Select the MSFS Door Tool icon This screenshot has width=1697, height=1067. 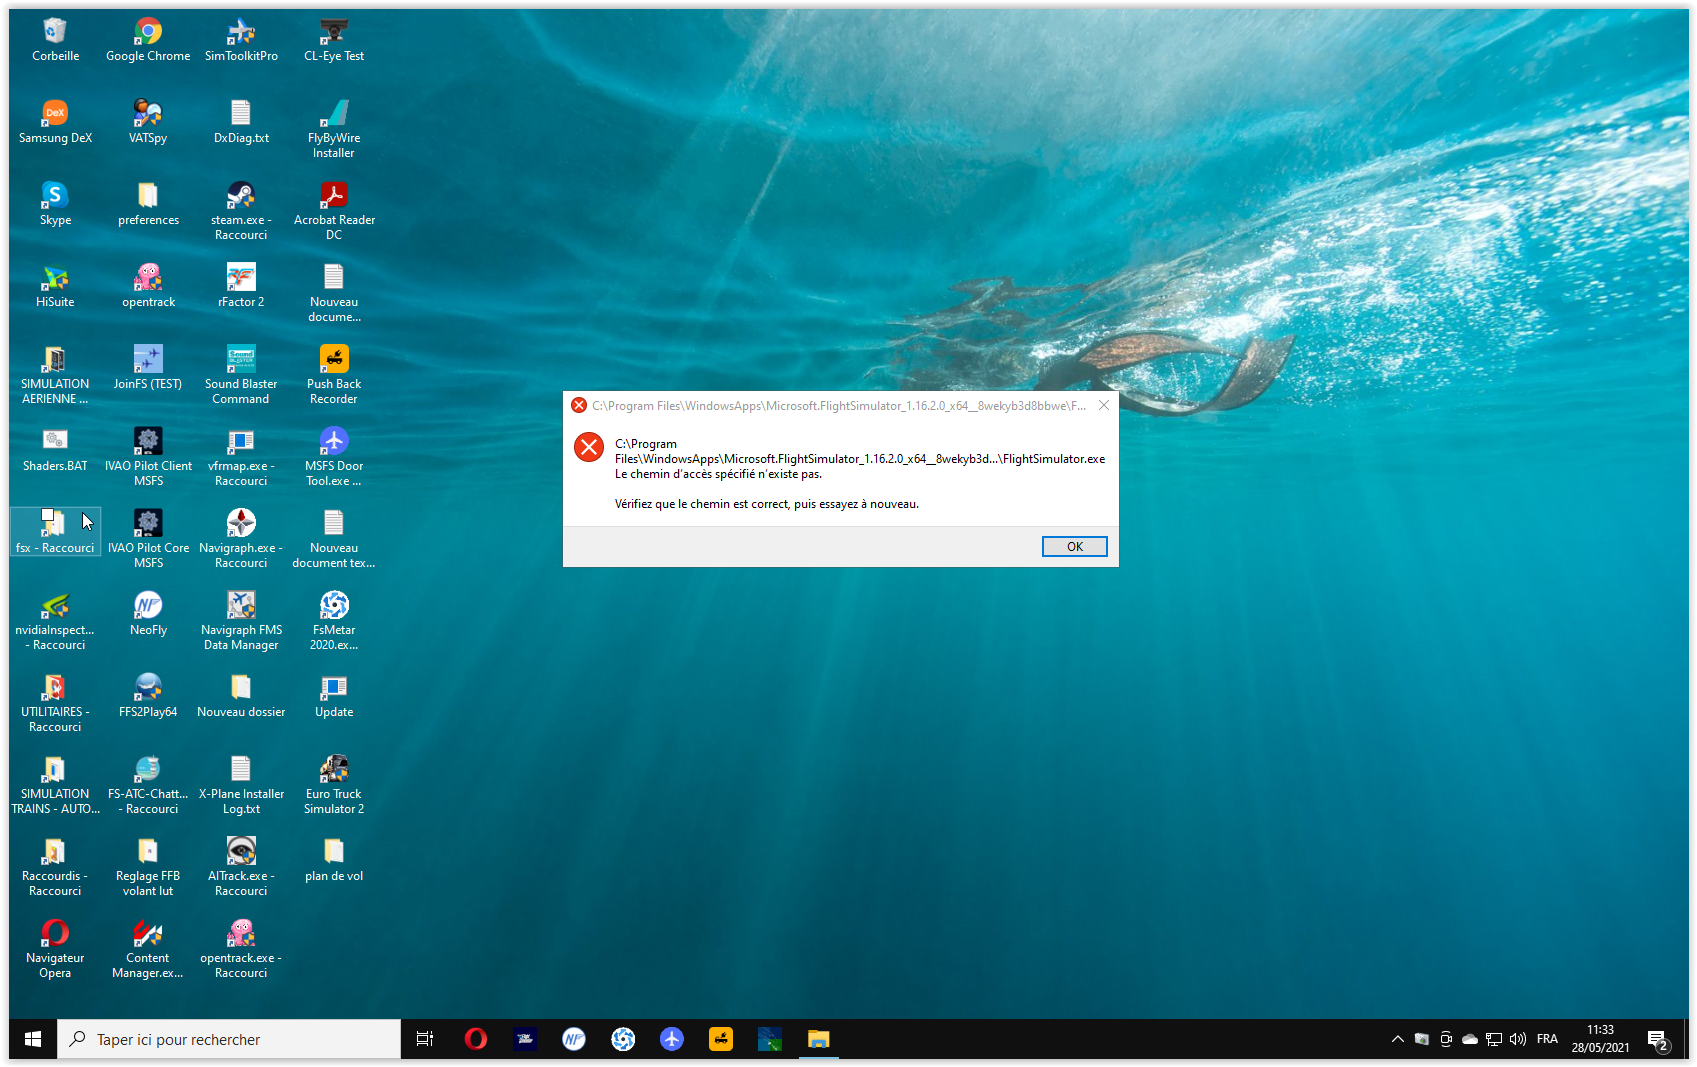(334, 457)
